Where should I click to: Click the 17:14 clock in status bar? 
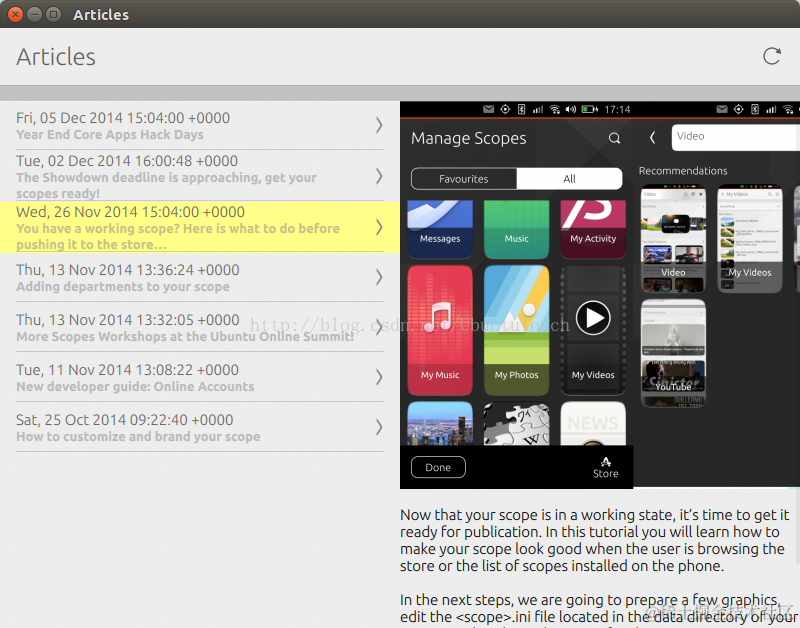pos(617,109)
